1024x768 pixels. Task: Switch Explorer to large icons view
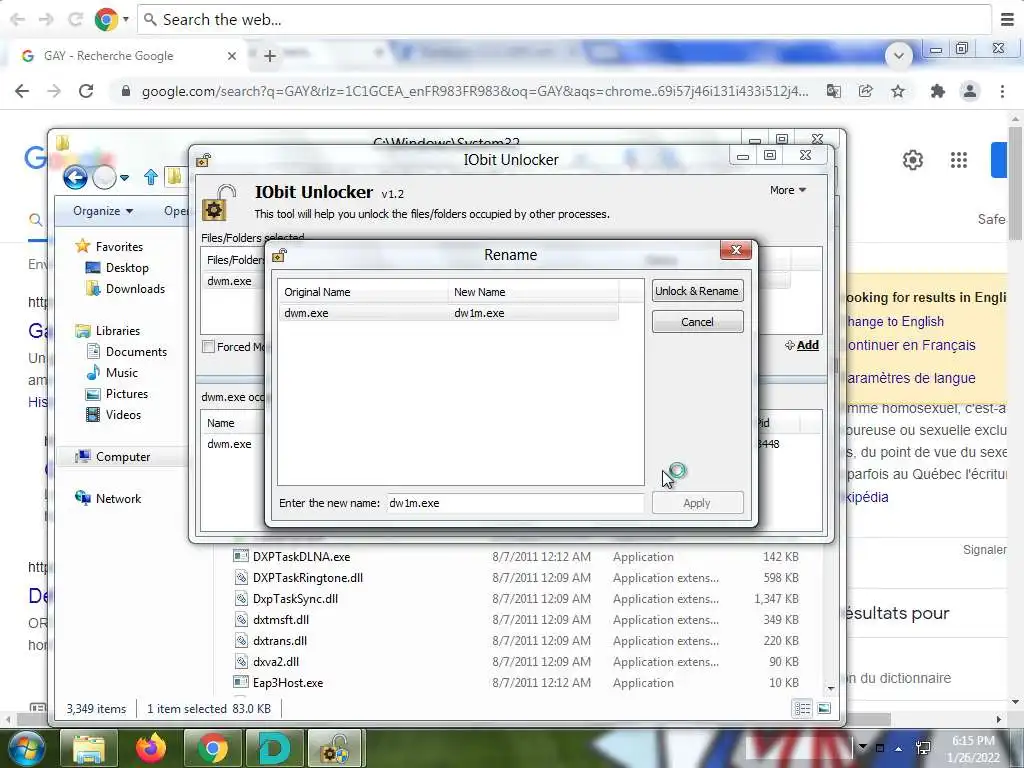click(824, 709)
